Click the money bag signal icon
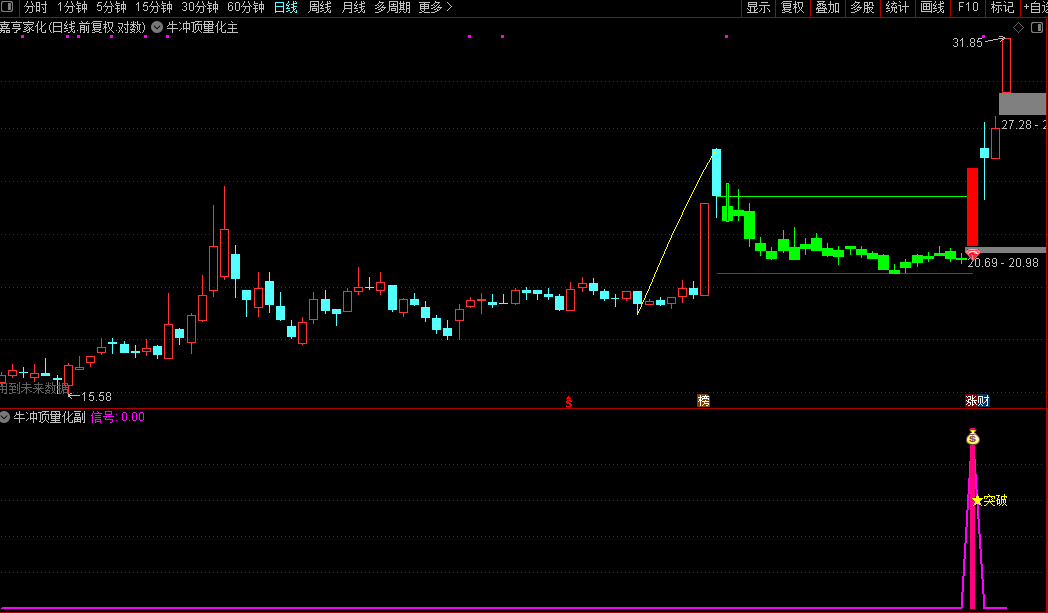The image size is (1048, 613). [972, 437]
